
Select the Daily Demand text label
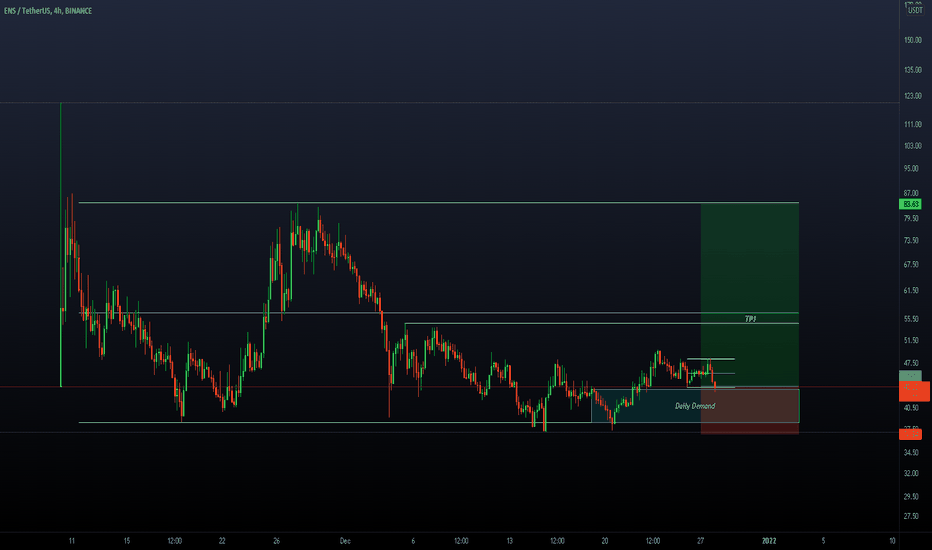click(695, 406)
